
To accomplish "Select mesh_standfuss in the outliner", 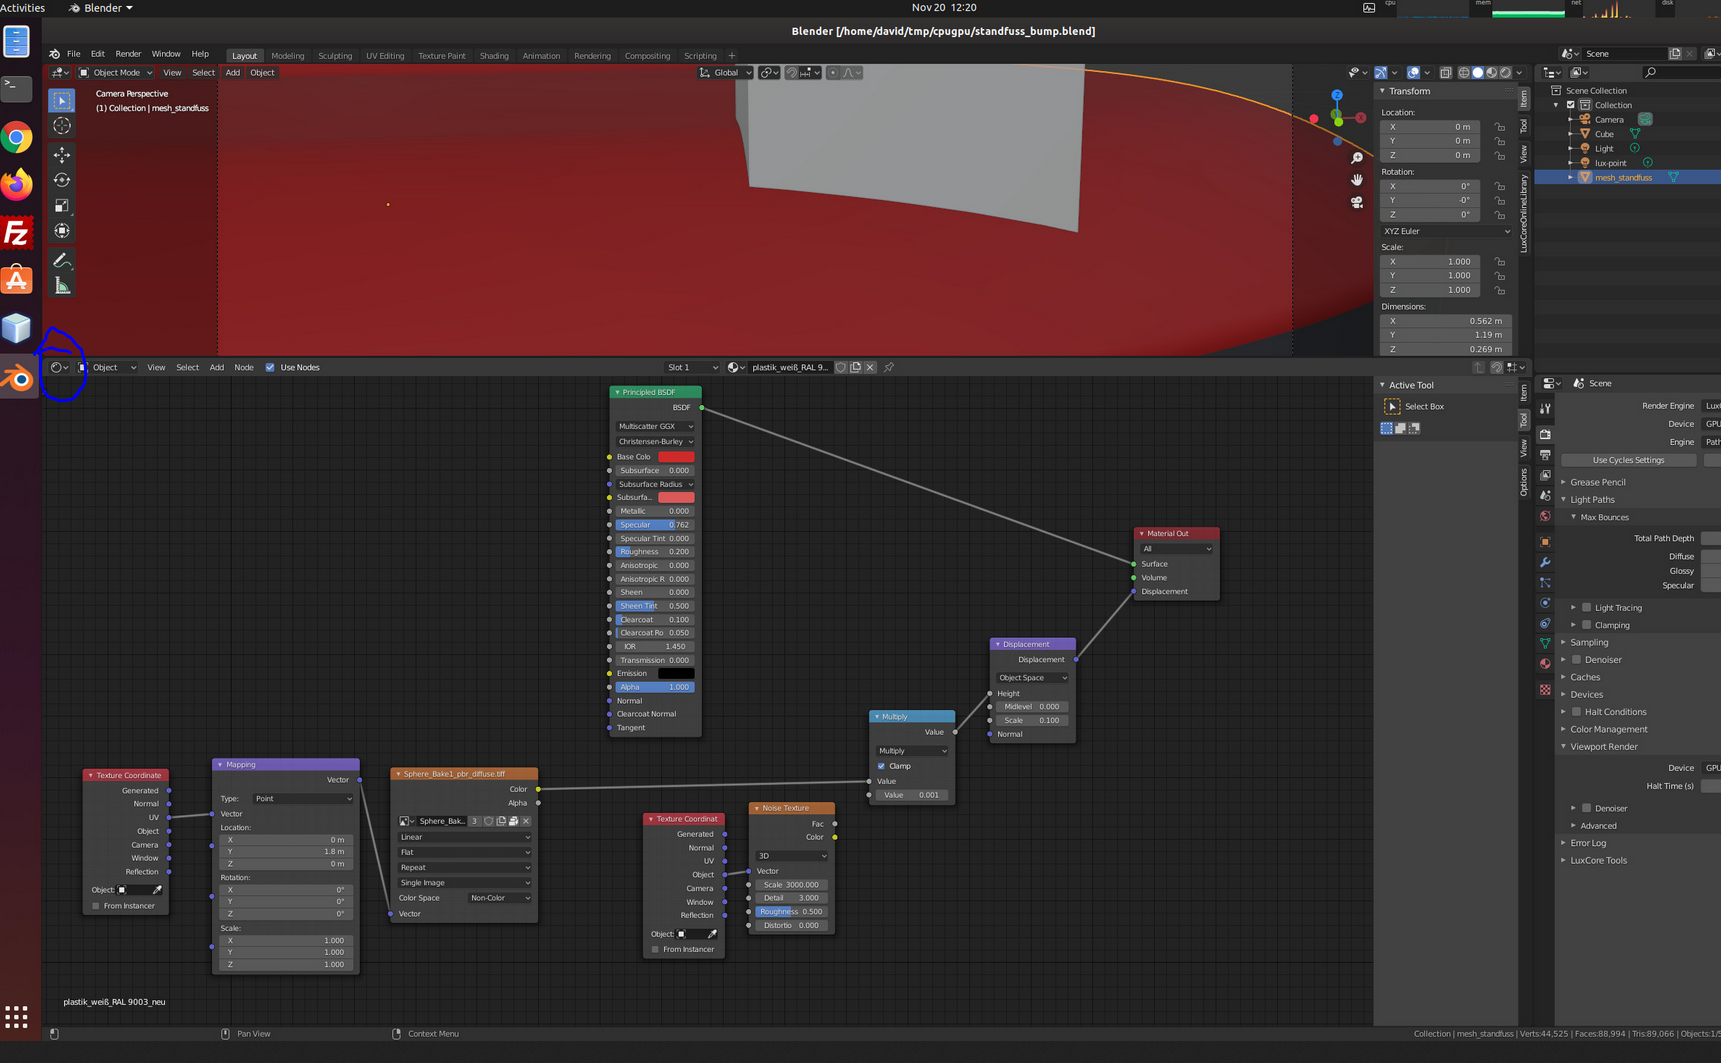I will point(1623,177).
